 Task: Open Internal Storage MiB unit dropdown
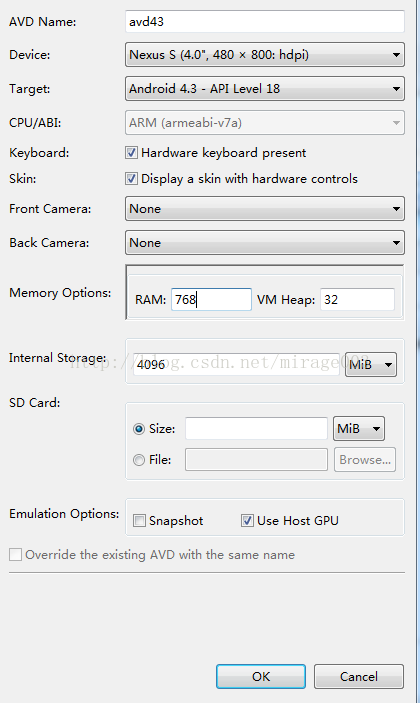(371, 365)
